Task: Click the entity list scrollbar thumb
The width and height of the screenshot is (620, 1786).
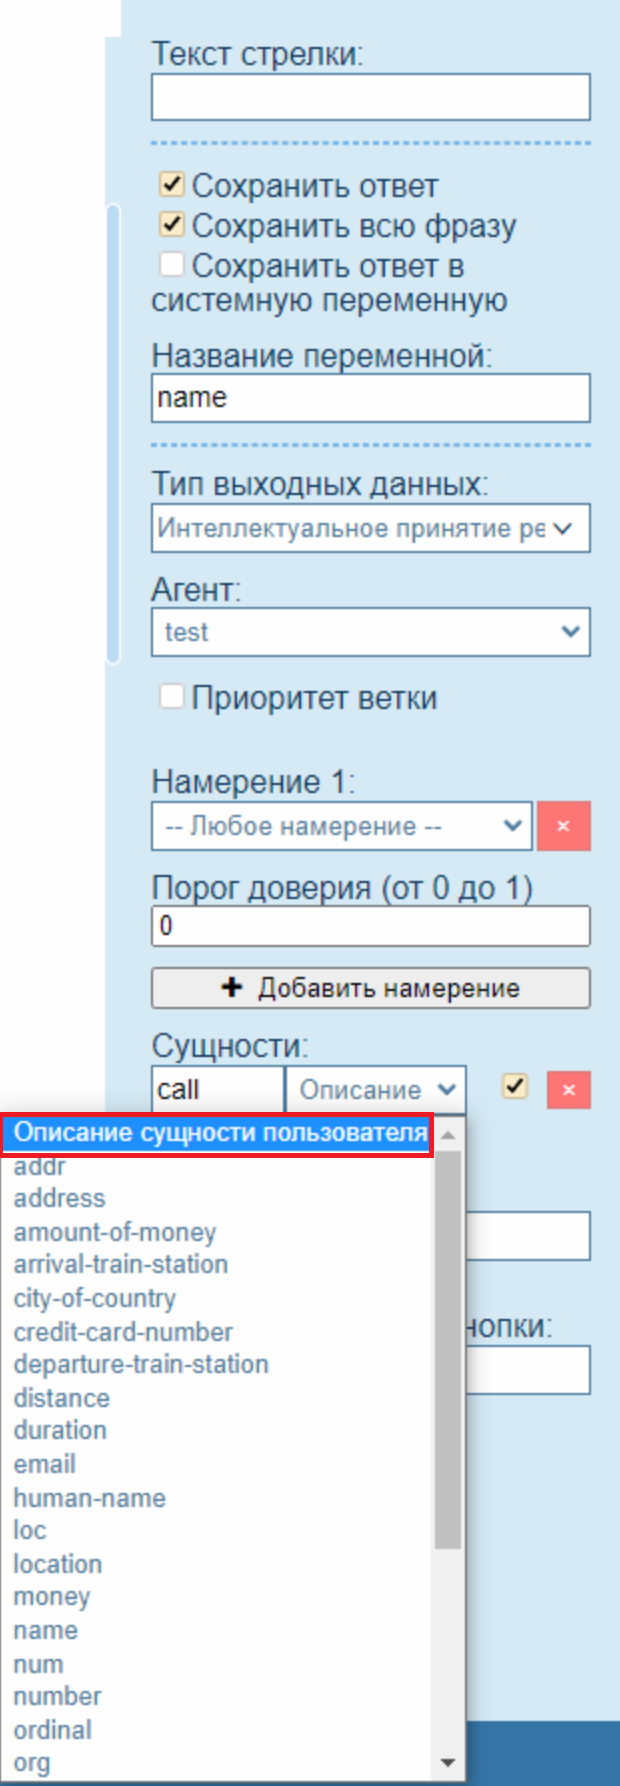Action: pos(448,1350)
